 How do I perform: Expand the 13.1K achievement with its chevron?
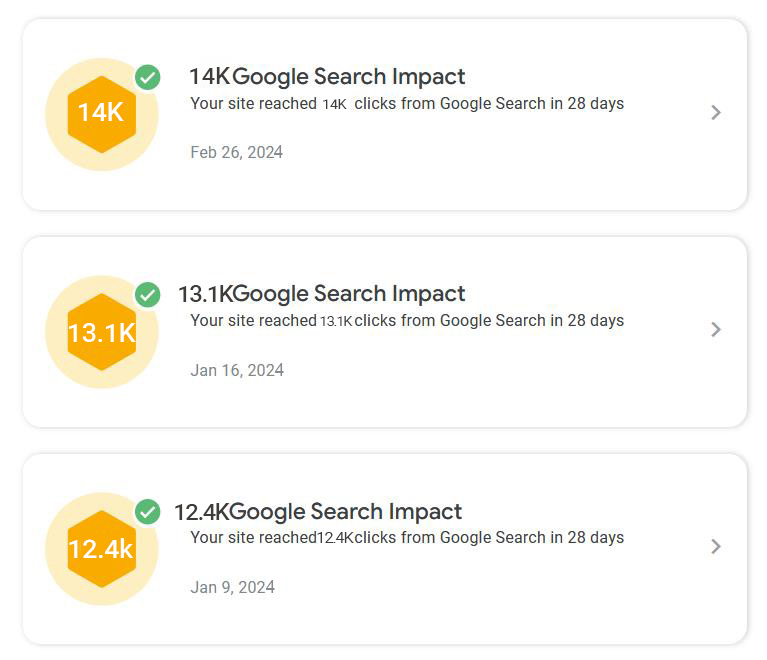[x=715, y=330]
